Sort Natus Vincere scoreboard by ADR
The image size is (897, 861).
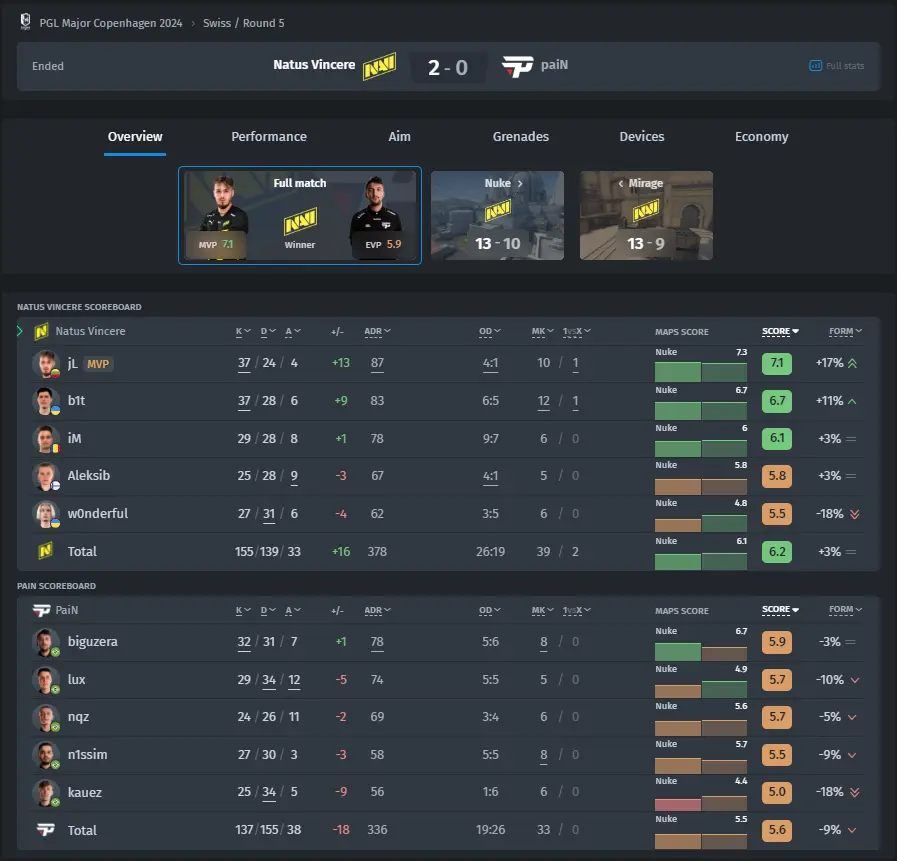click(x=378, y=331)
